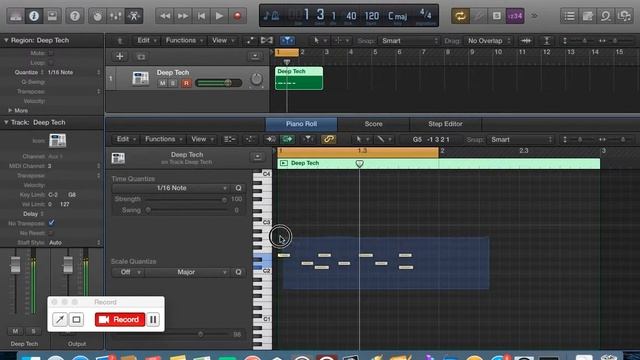Switch to the Step Editor tab
The image size is (640, 360).
(445, 124)
